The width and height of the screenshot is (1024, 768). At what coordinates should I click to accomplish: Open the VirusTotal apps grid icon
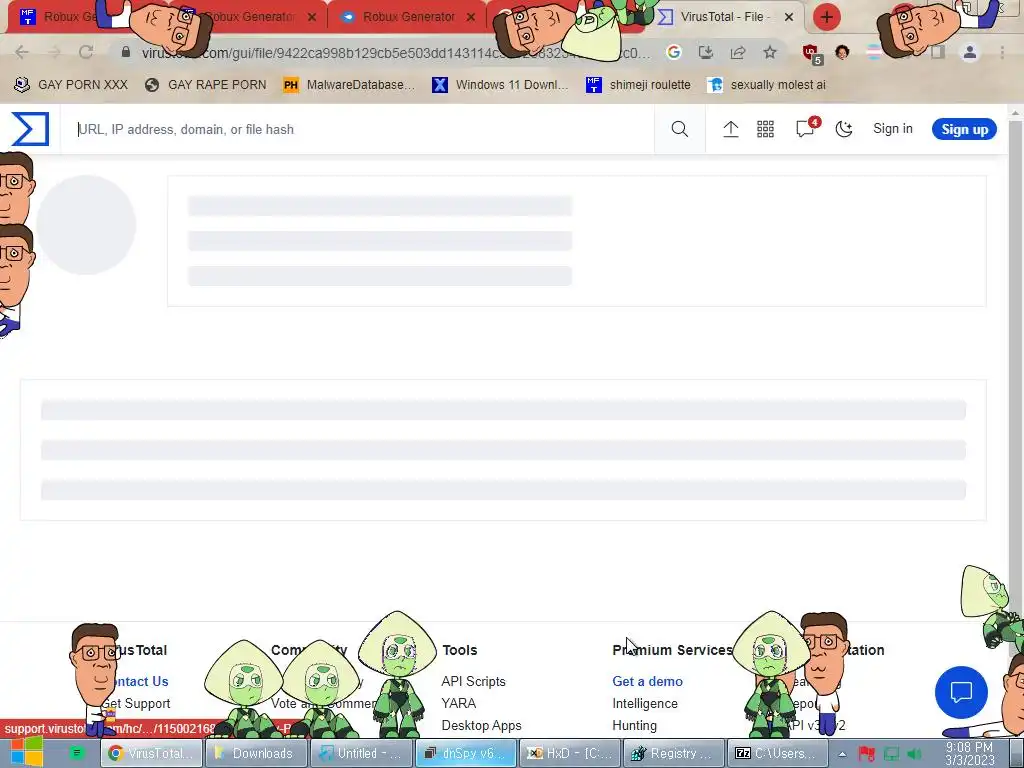pyautogui.click(x=765, y=129)
